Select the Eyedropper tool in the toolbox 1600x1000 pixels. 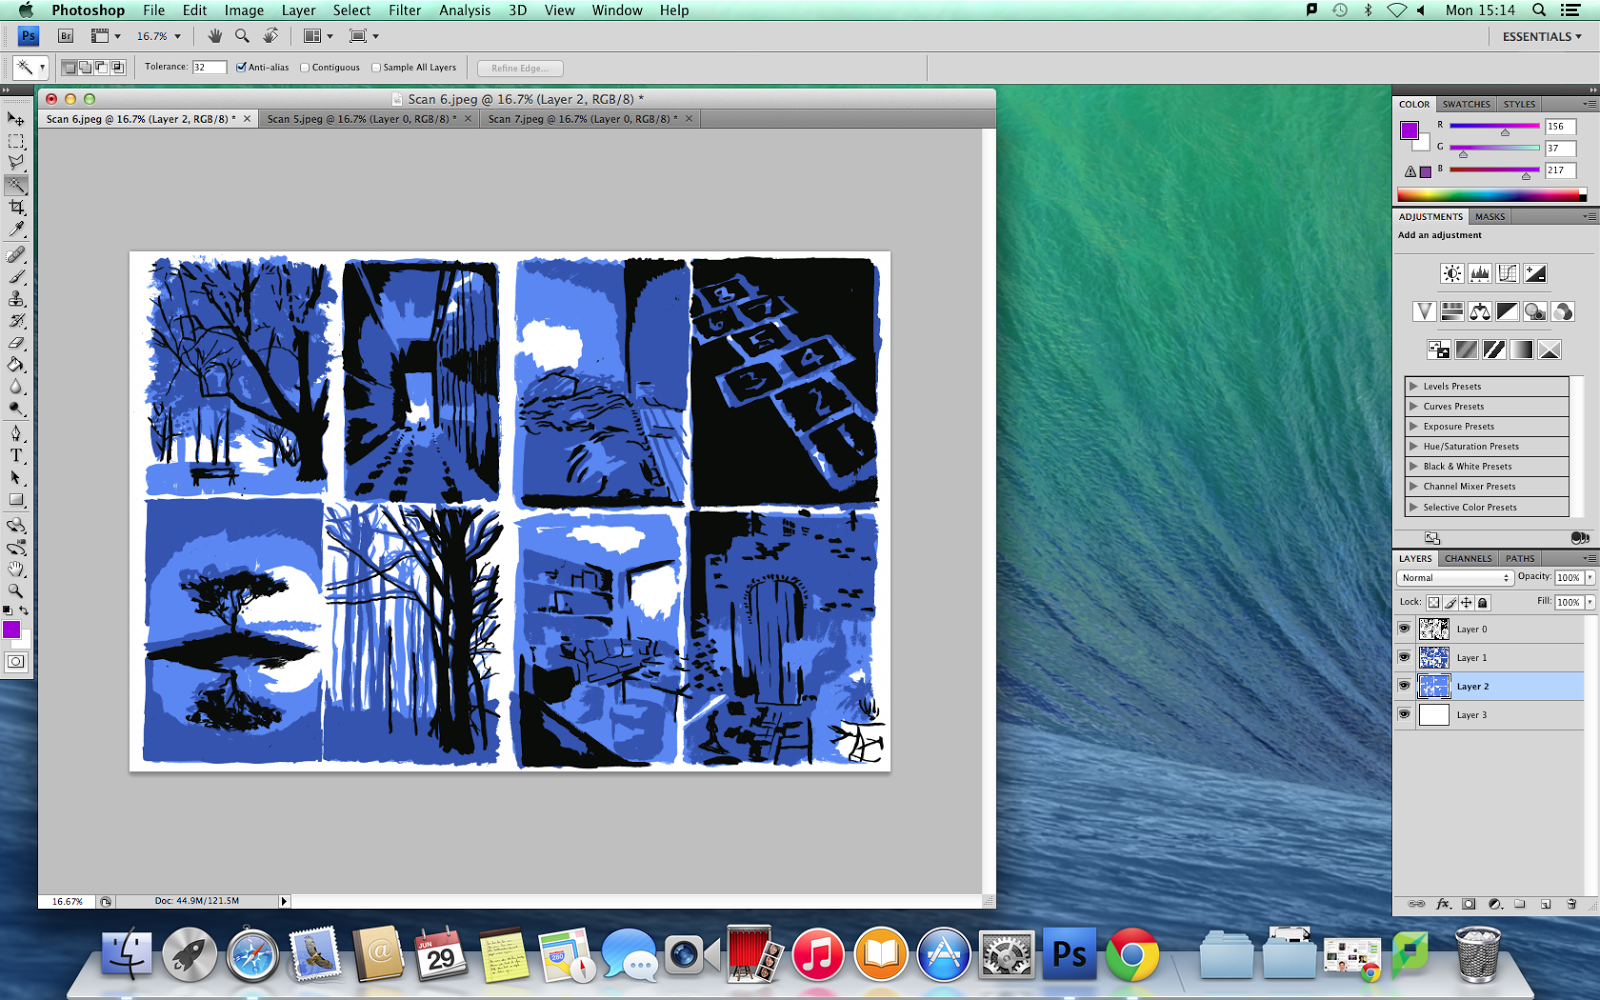[16, 229]
